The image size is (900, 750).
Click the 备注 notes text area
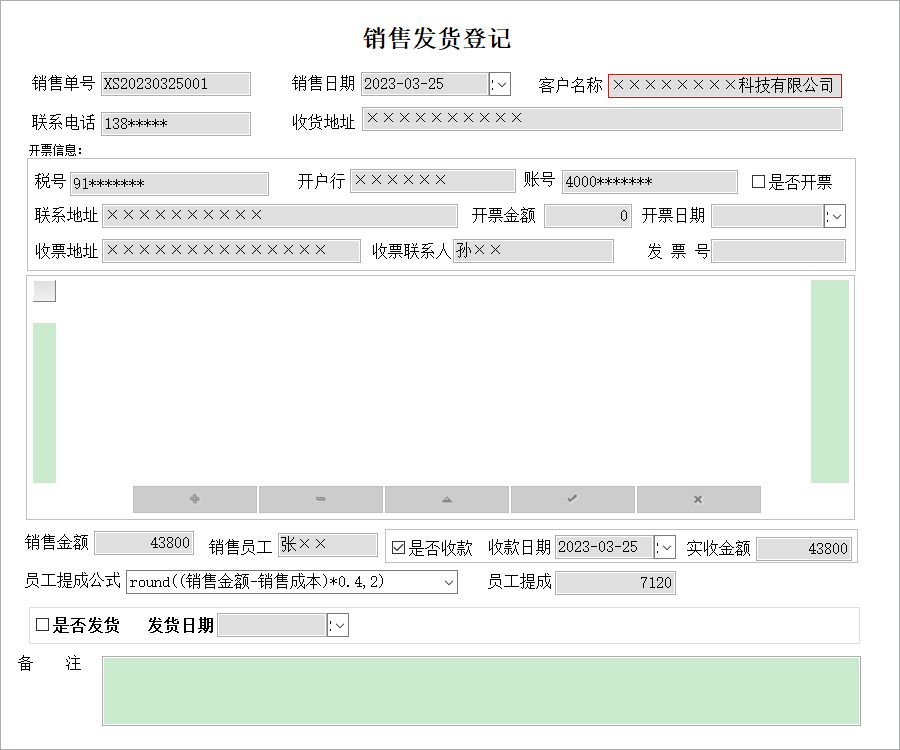click(481, 691)
